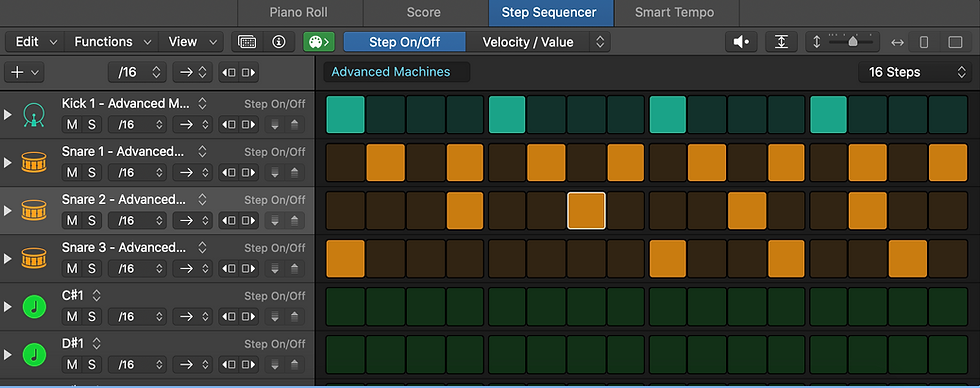Open the D#1 row playback direction selector
Screen dimensions: 980x388
pyautogui.click(x=192, y=364)
